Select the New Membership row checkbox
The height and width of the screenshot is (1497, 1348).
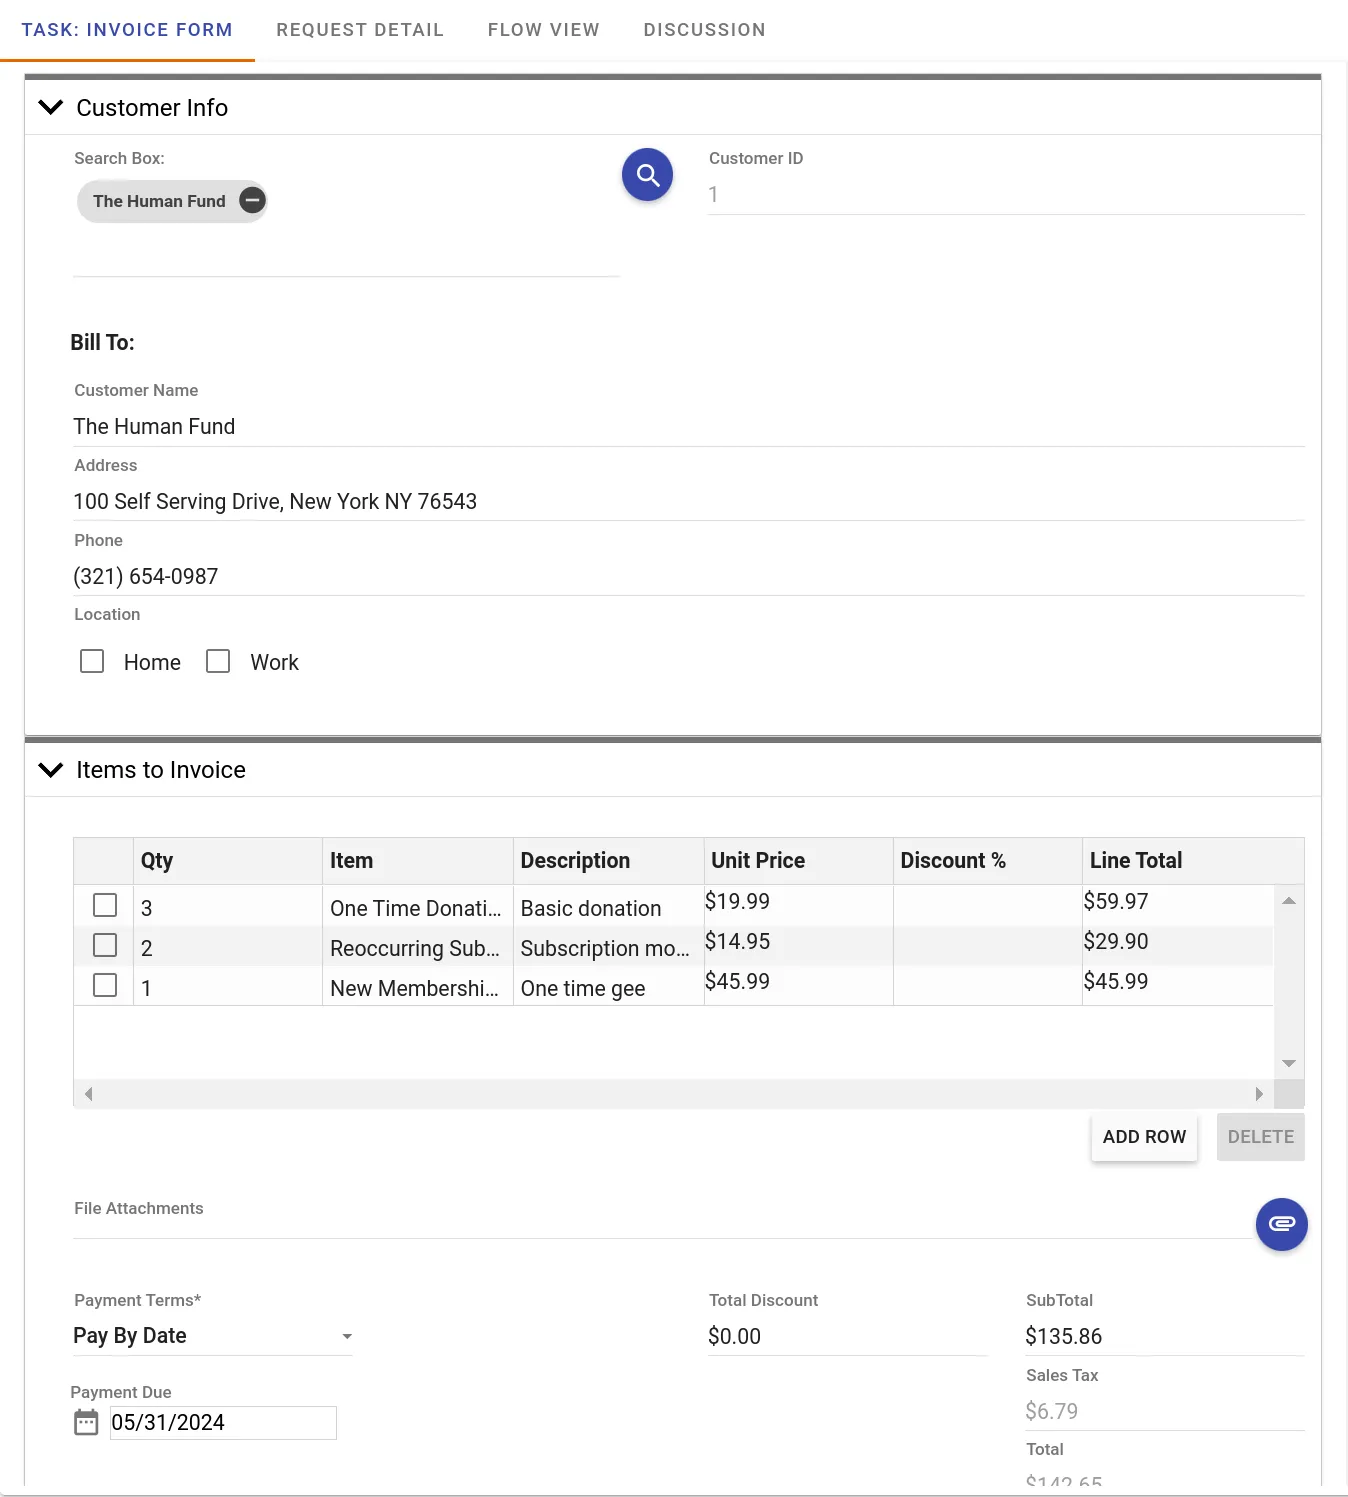105,986
